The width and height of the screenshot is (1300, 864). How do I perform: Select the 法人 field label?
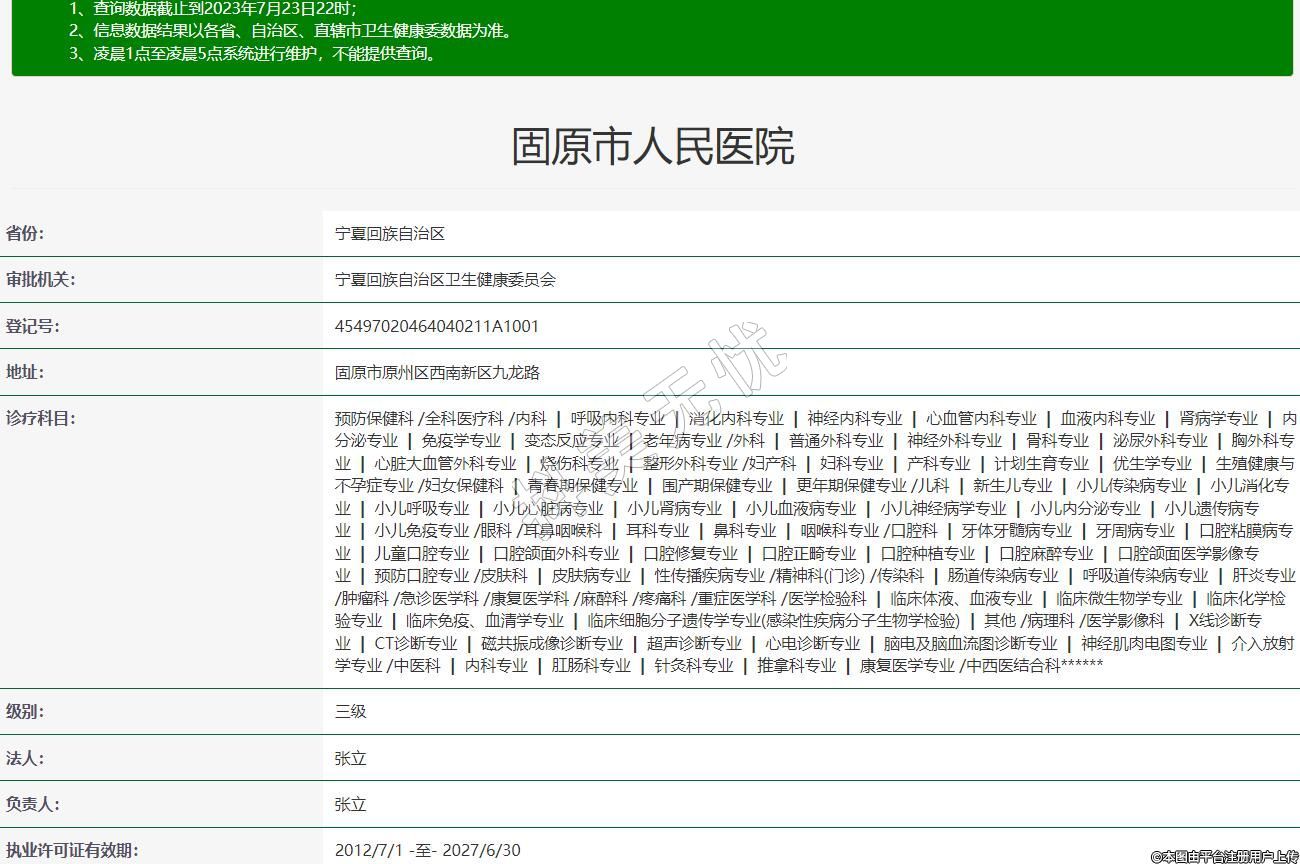[x=25, y=758]
